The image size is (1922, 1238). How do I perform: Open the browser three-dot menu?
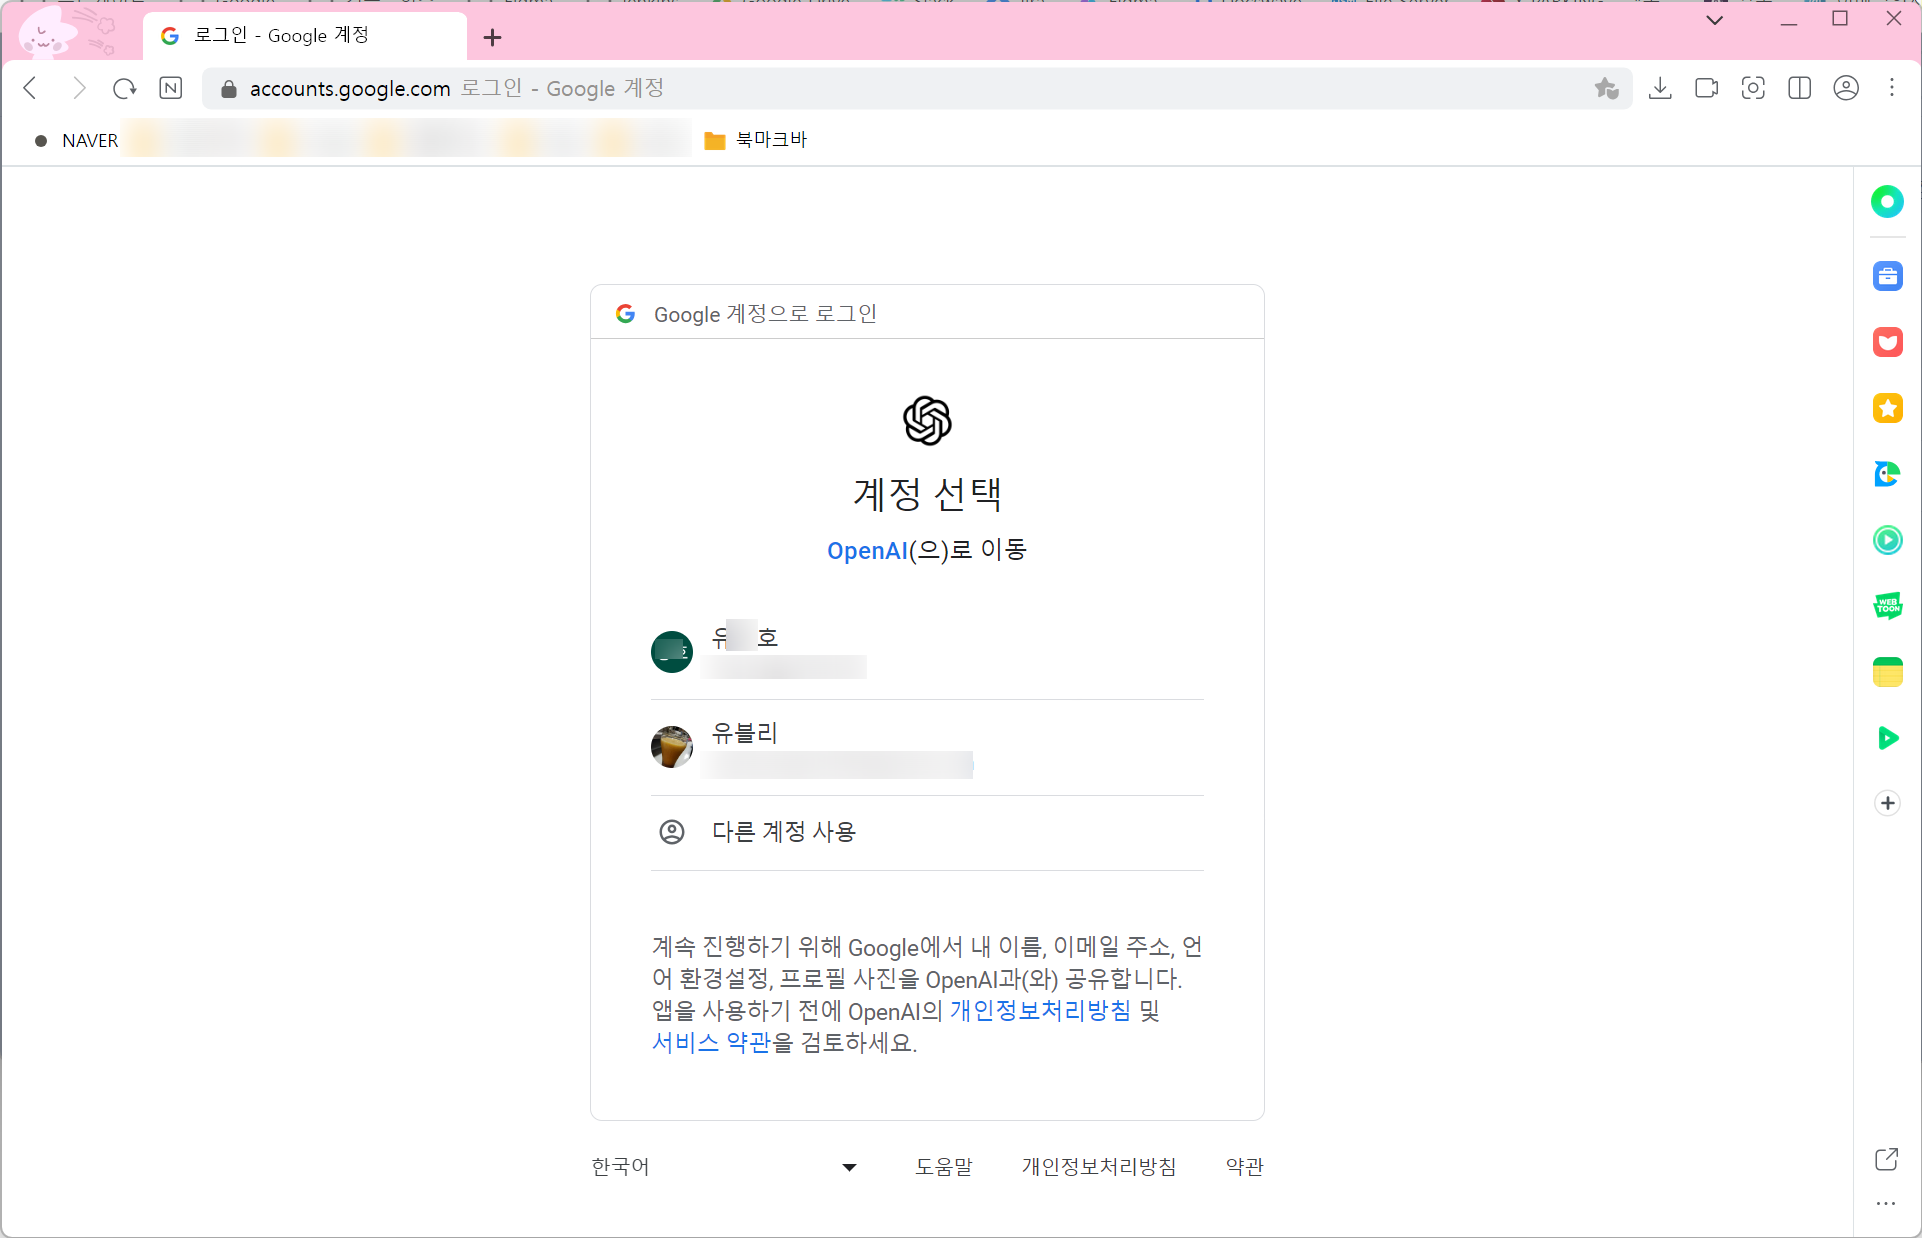pyautogui.click(x=1892, y=88)
